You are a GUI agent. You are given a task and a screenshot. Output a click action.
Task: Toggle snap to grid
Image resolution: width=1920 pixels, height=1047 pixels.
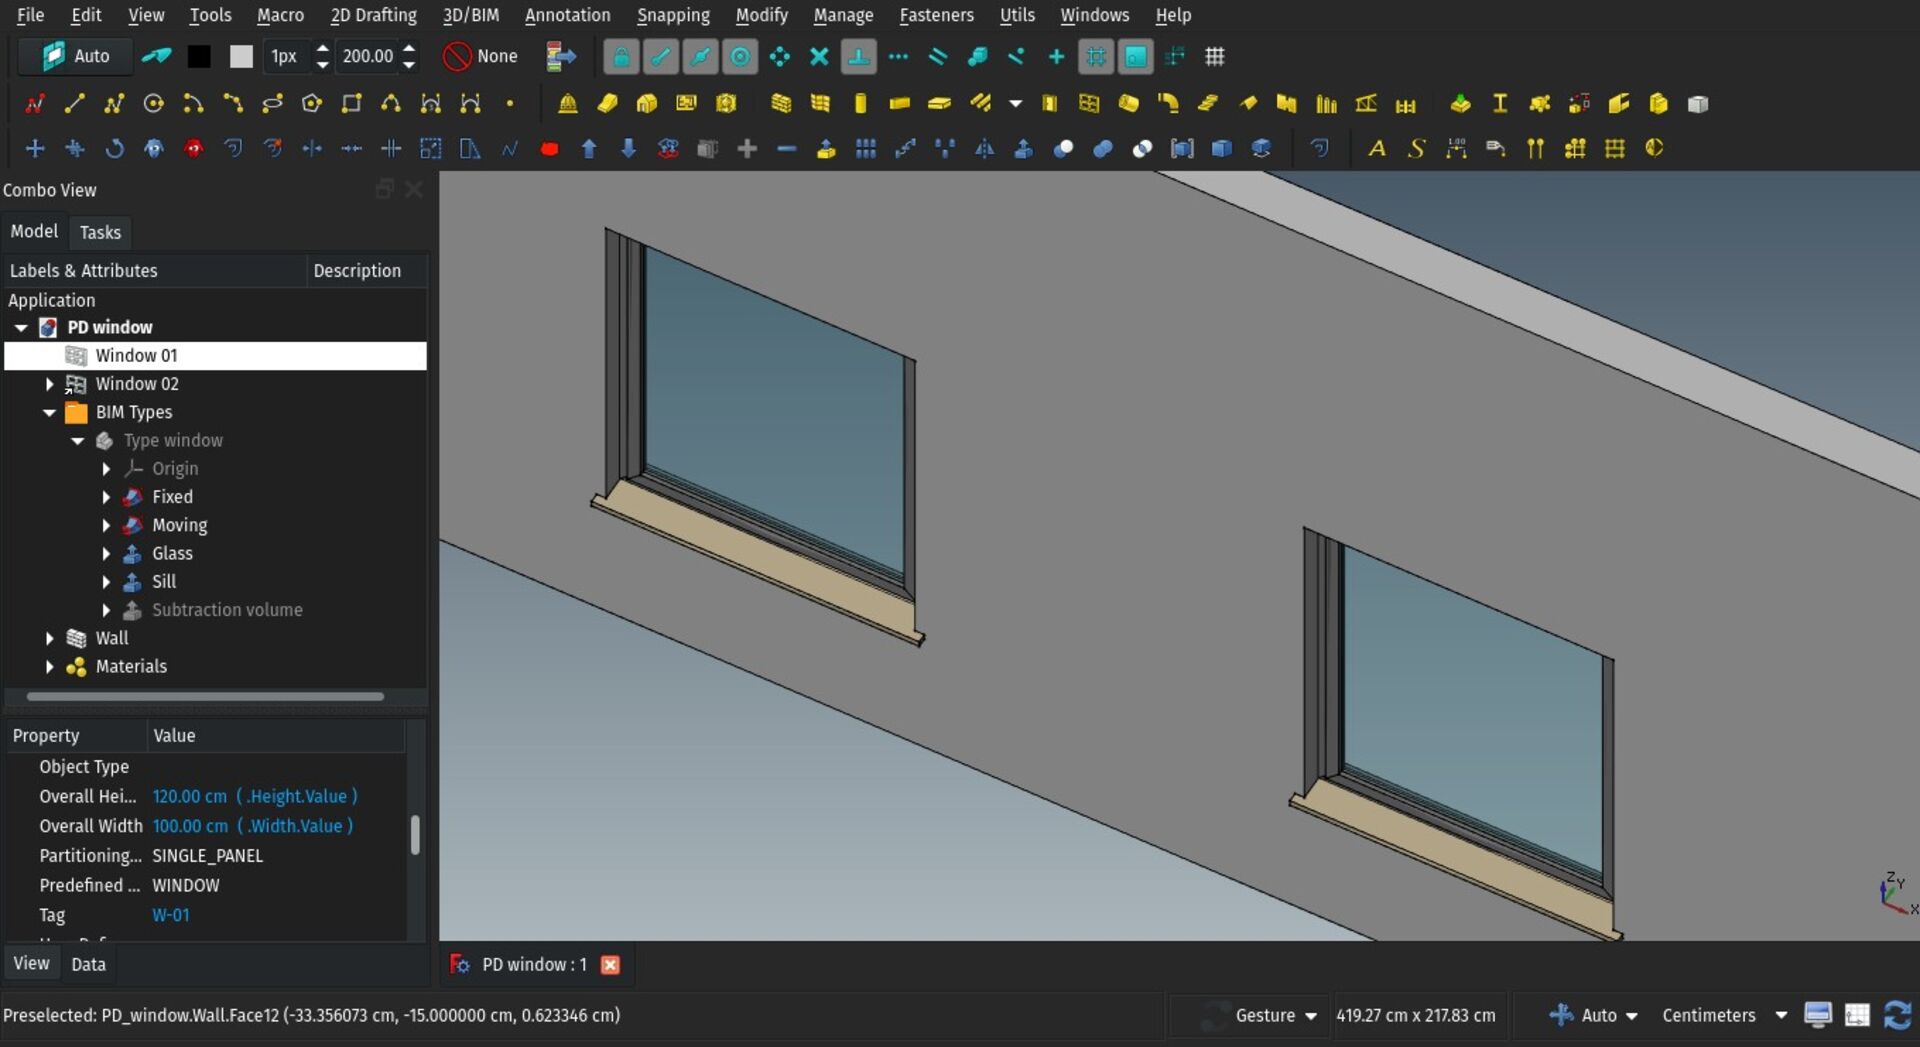tap(1096, 57)
